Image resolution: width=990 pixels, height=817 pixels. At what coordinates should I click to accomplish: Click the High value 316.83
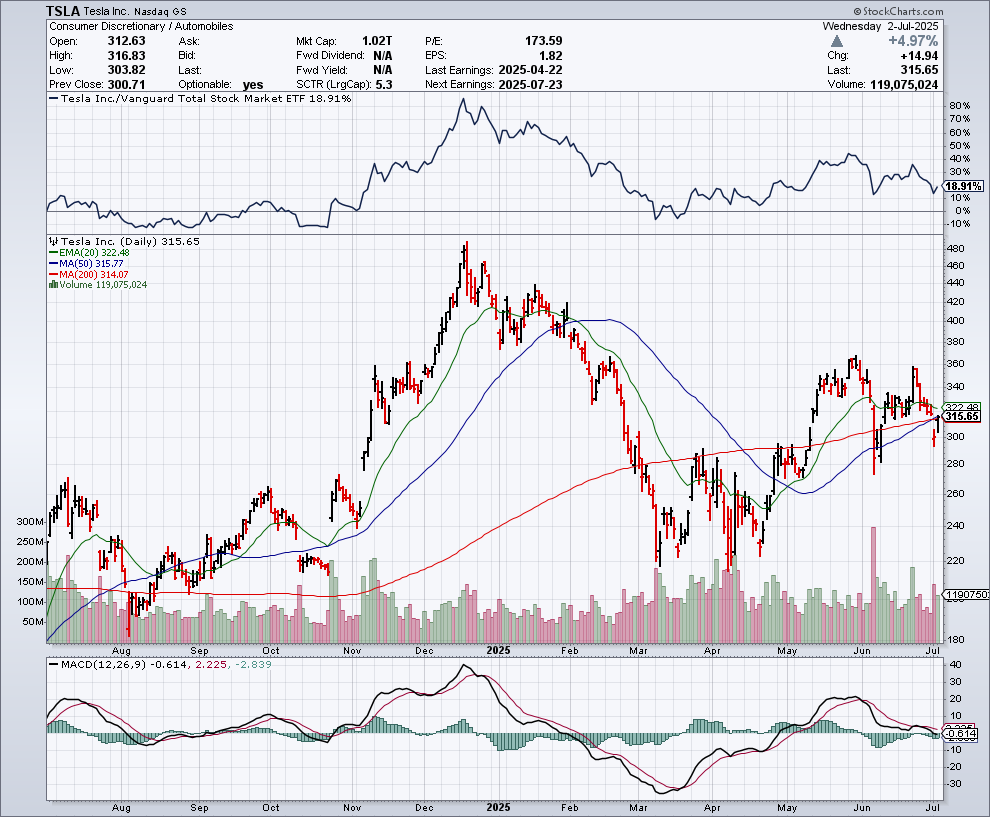point(126,56)
